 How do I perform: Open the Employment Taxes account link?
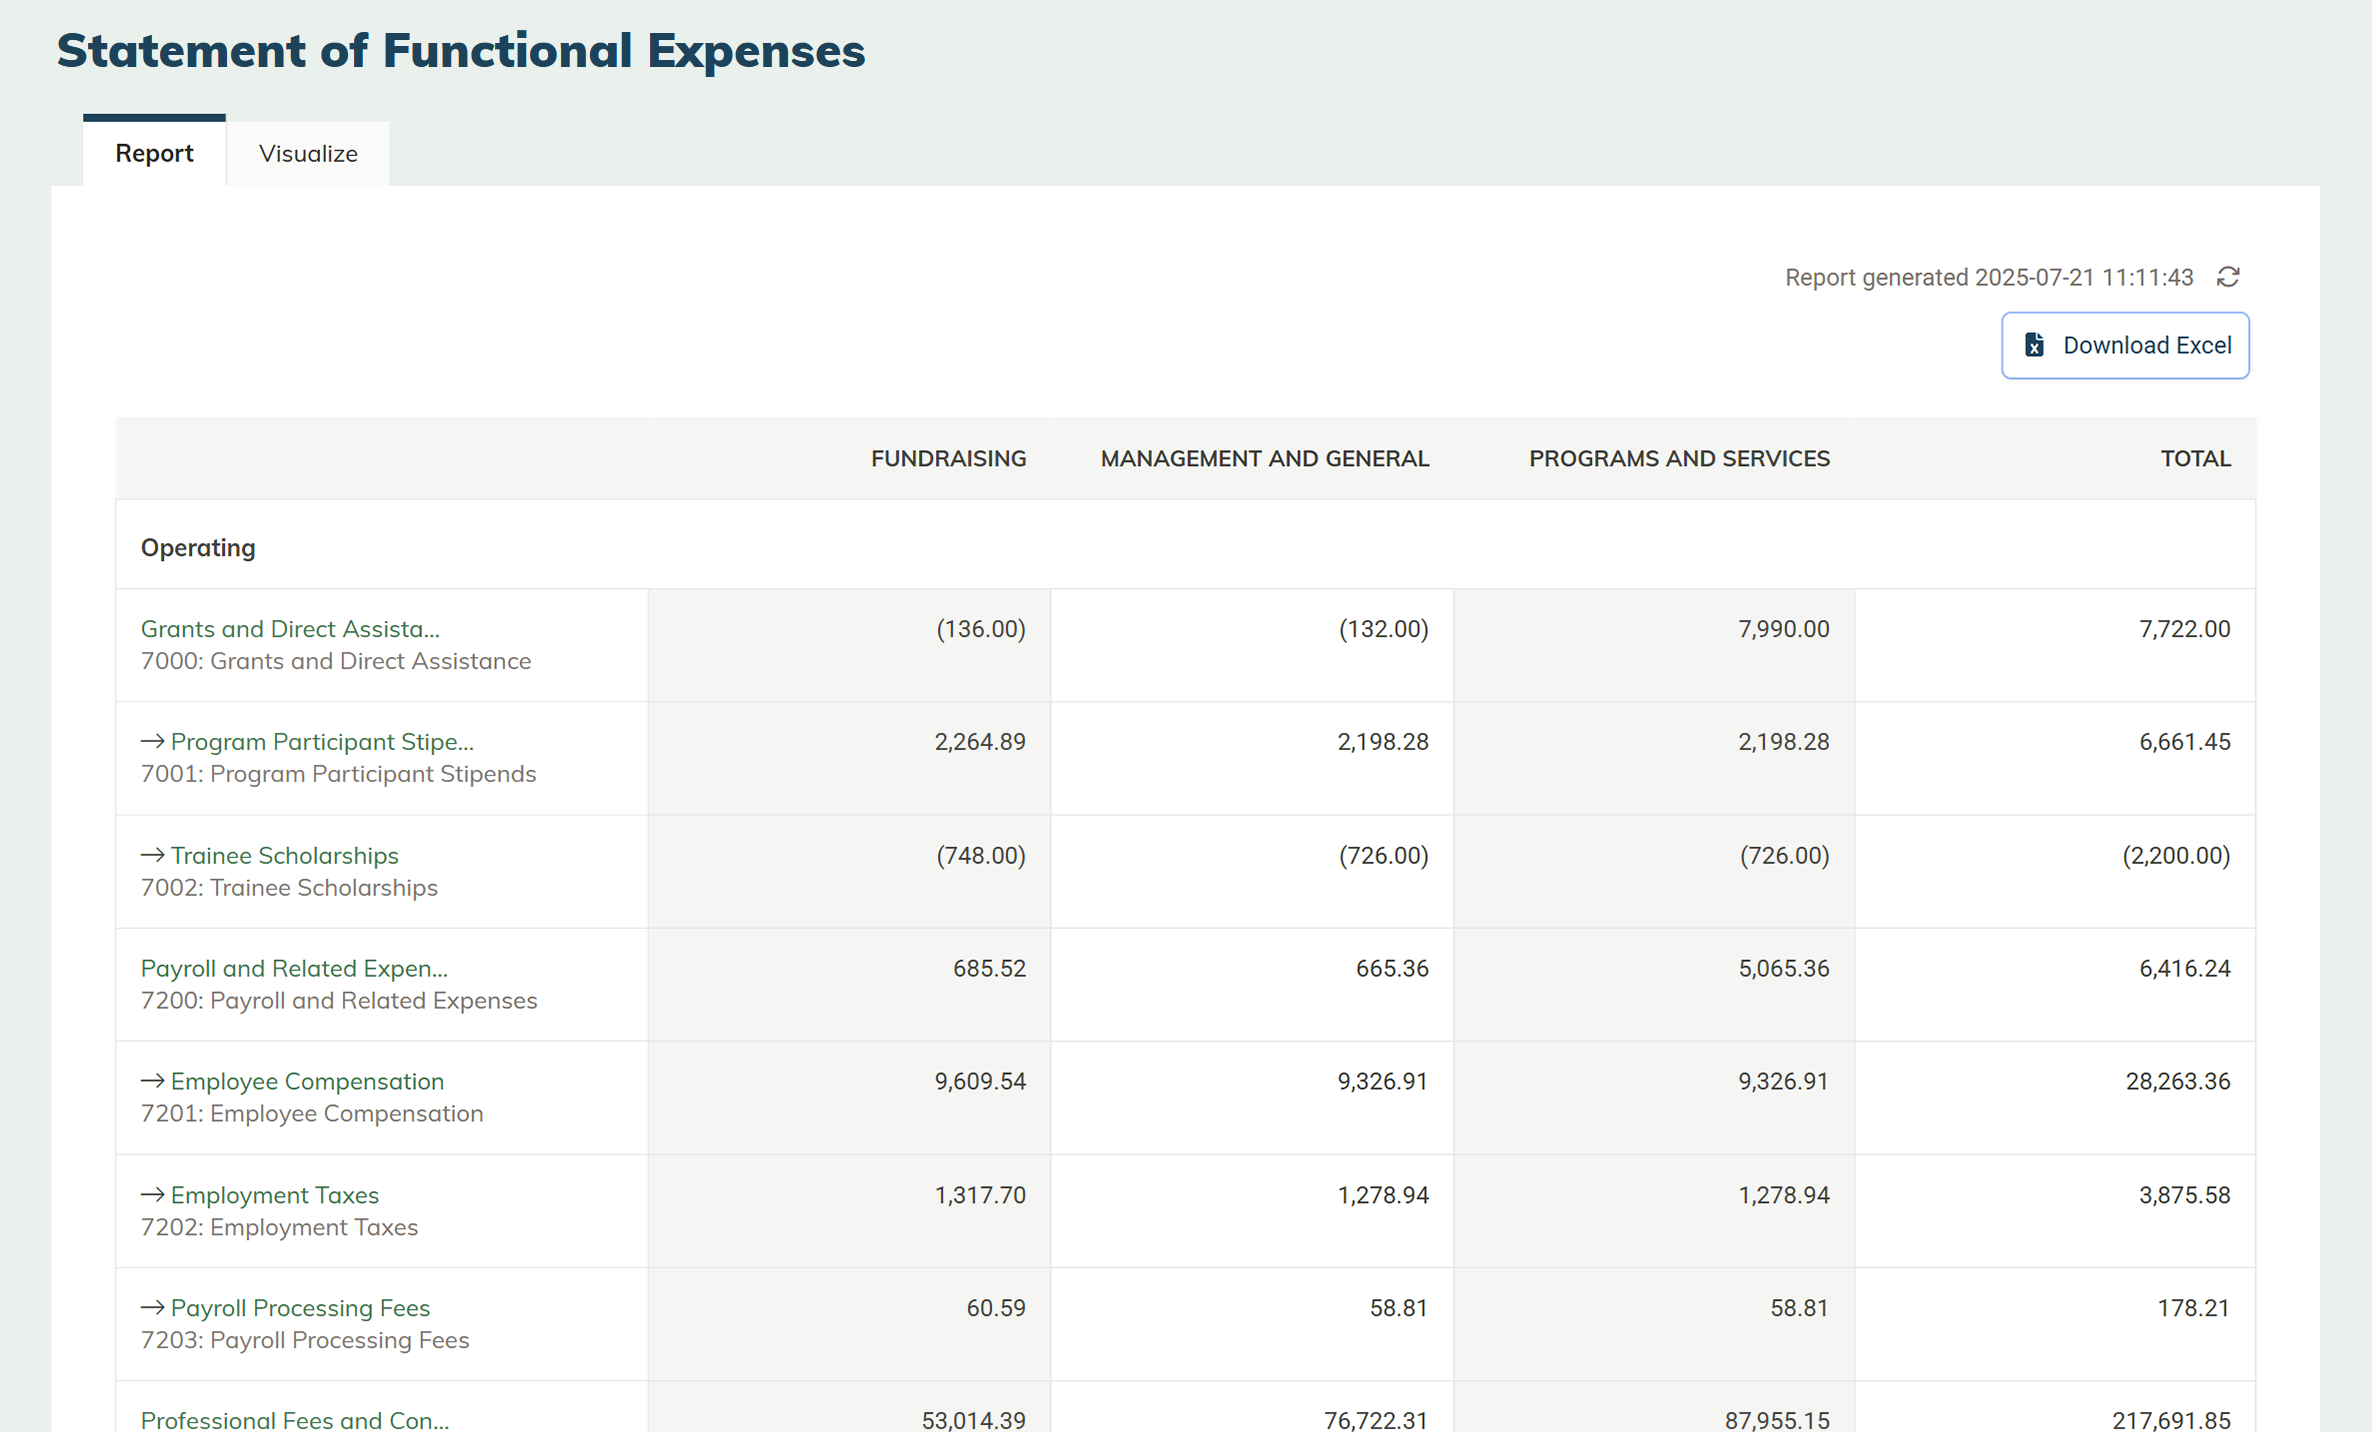274,1195
